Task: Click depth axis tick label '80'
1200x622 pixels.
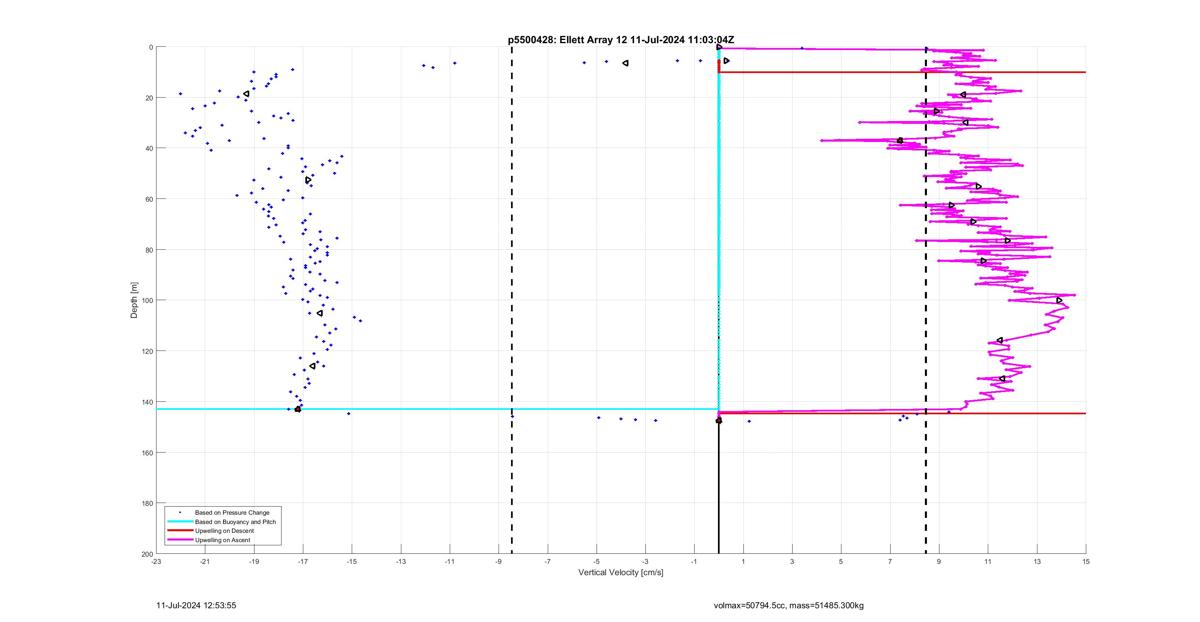Action: point(148,249)
